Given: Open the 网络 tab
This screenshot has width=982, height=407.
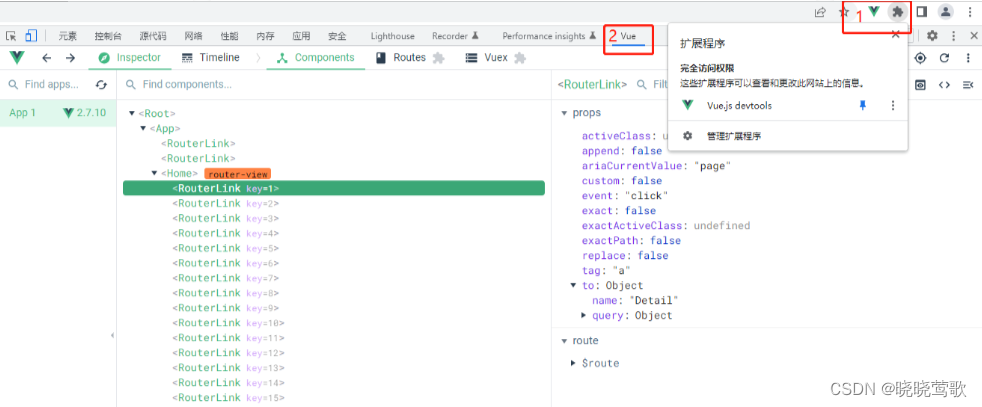Looking at the screenshot, I should coord(193,36).
